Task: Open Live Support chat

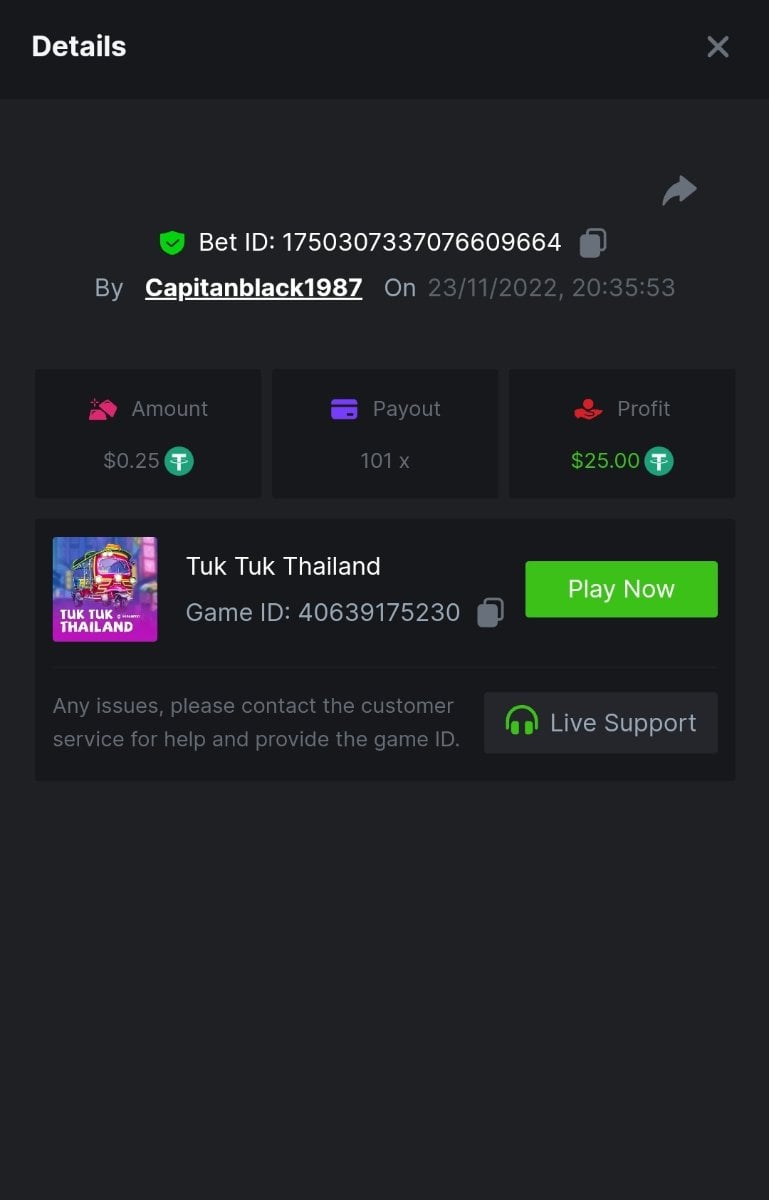Action: click(601, 722)
